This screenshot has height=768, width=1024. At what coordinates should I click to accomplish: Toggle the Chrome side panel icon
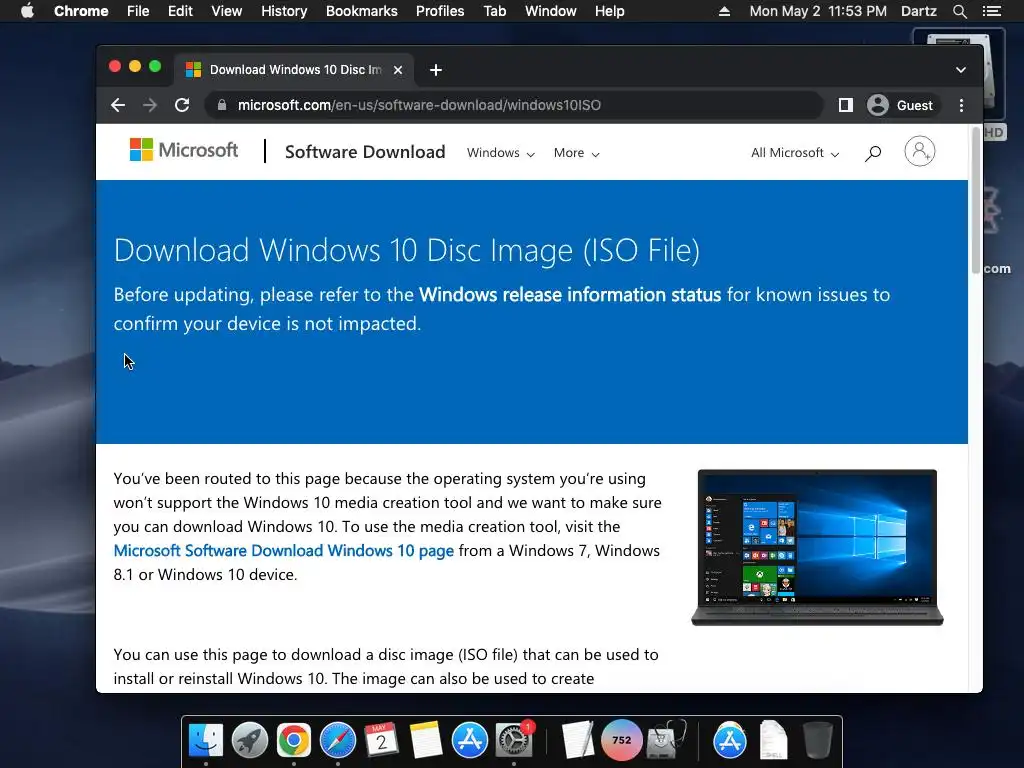point(846,105)
